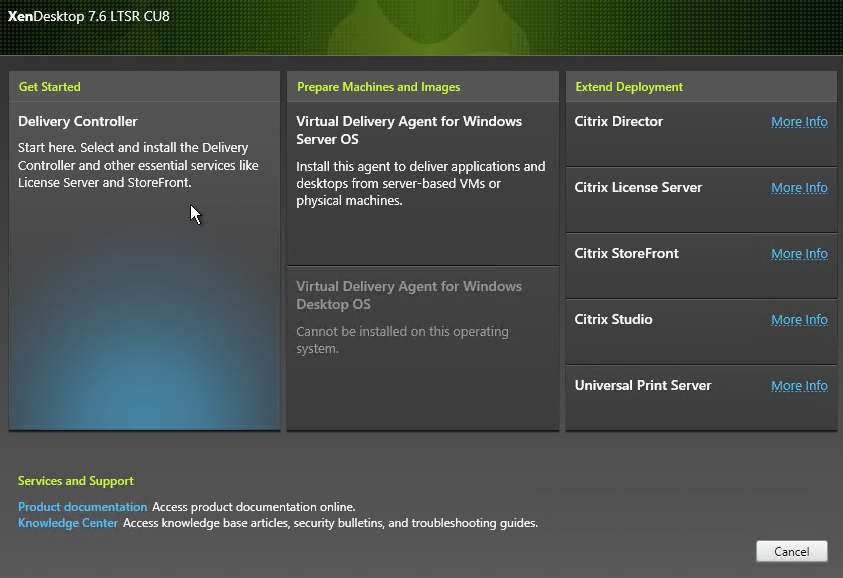Click the XenDesktop 7.6 LTSR CU8 title
This screenshot has width=843, height=578.
pyautogui.click(x=89, y=16)
